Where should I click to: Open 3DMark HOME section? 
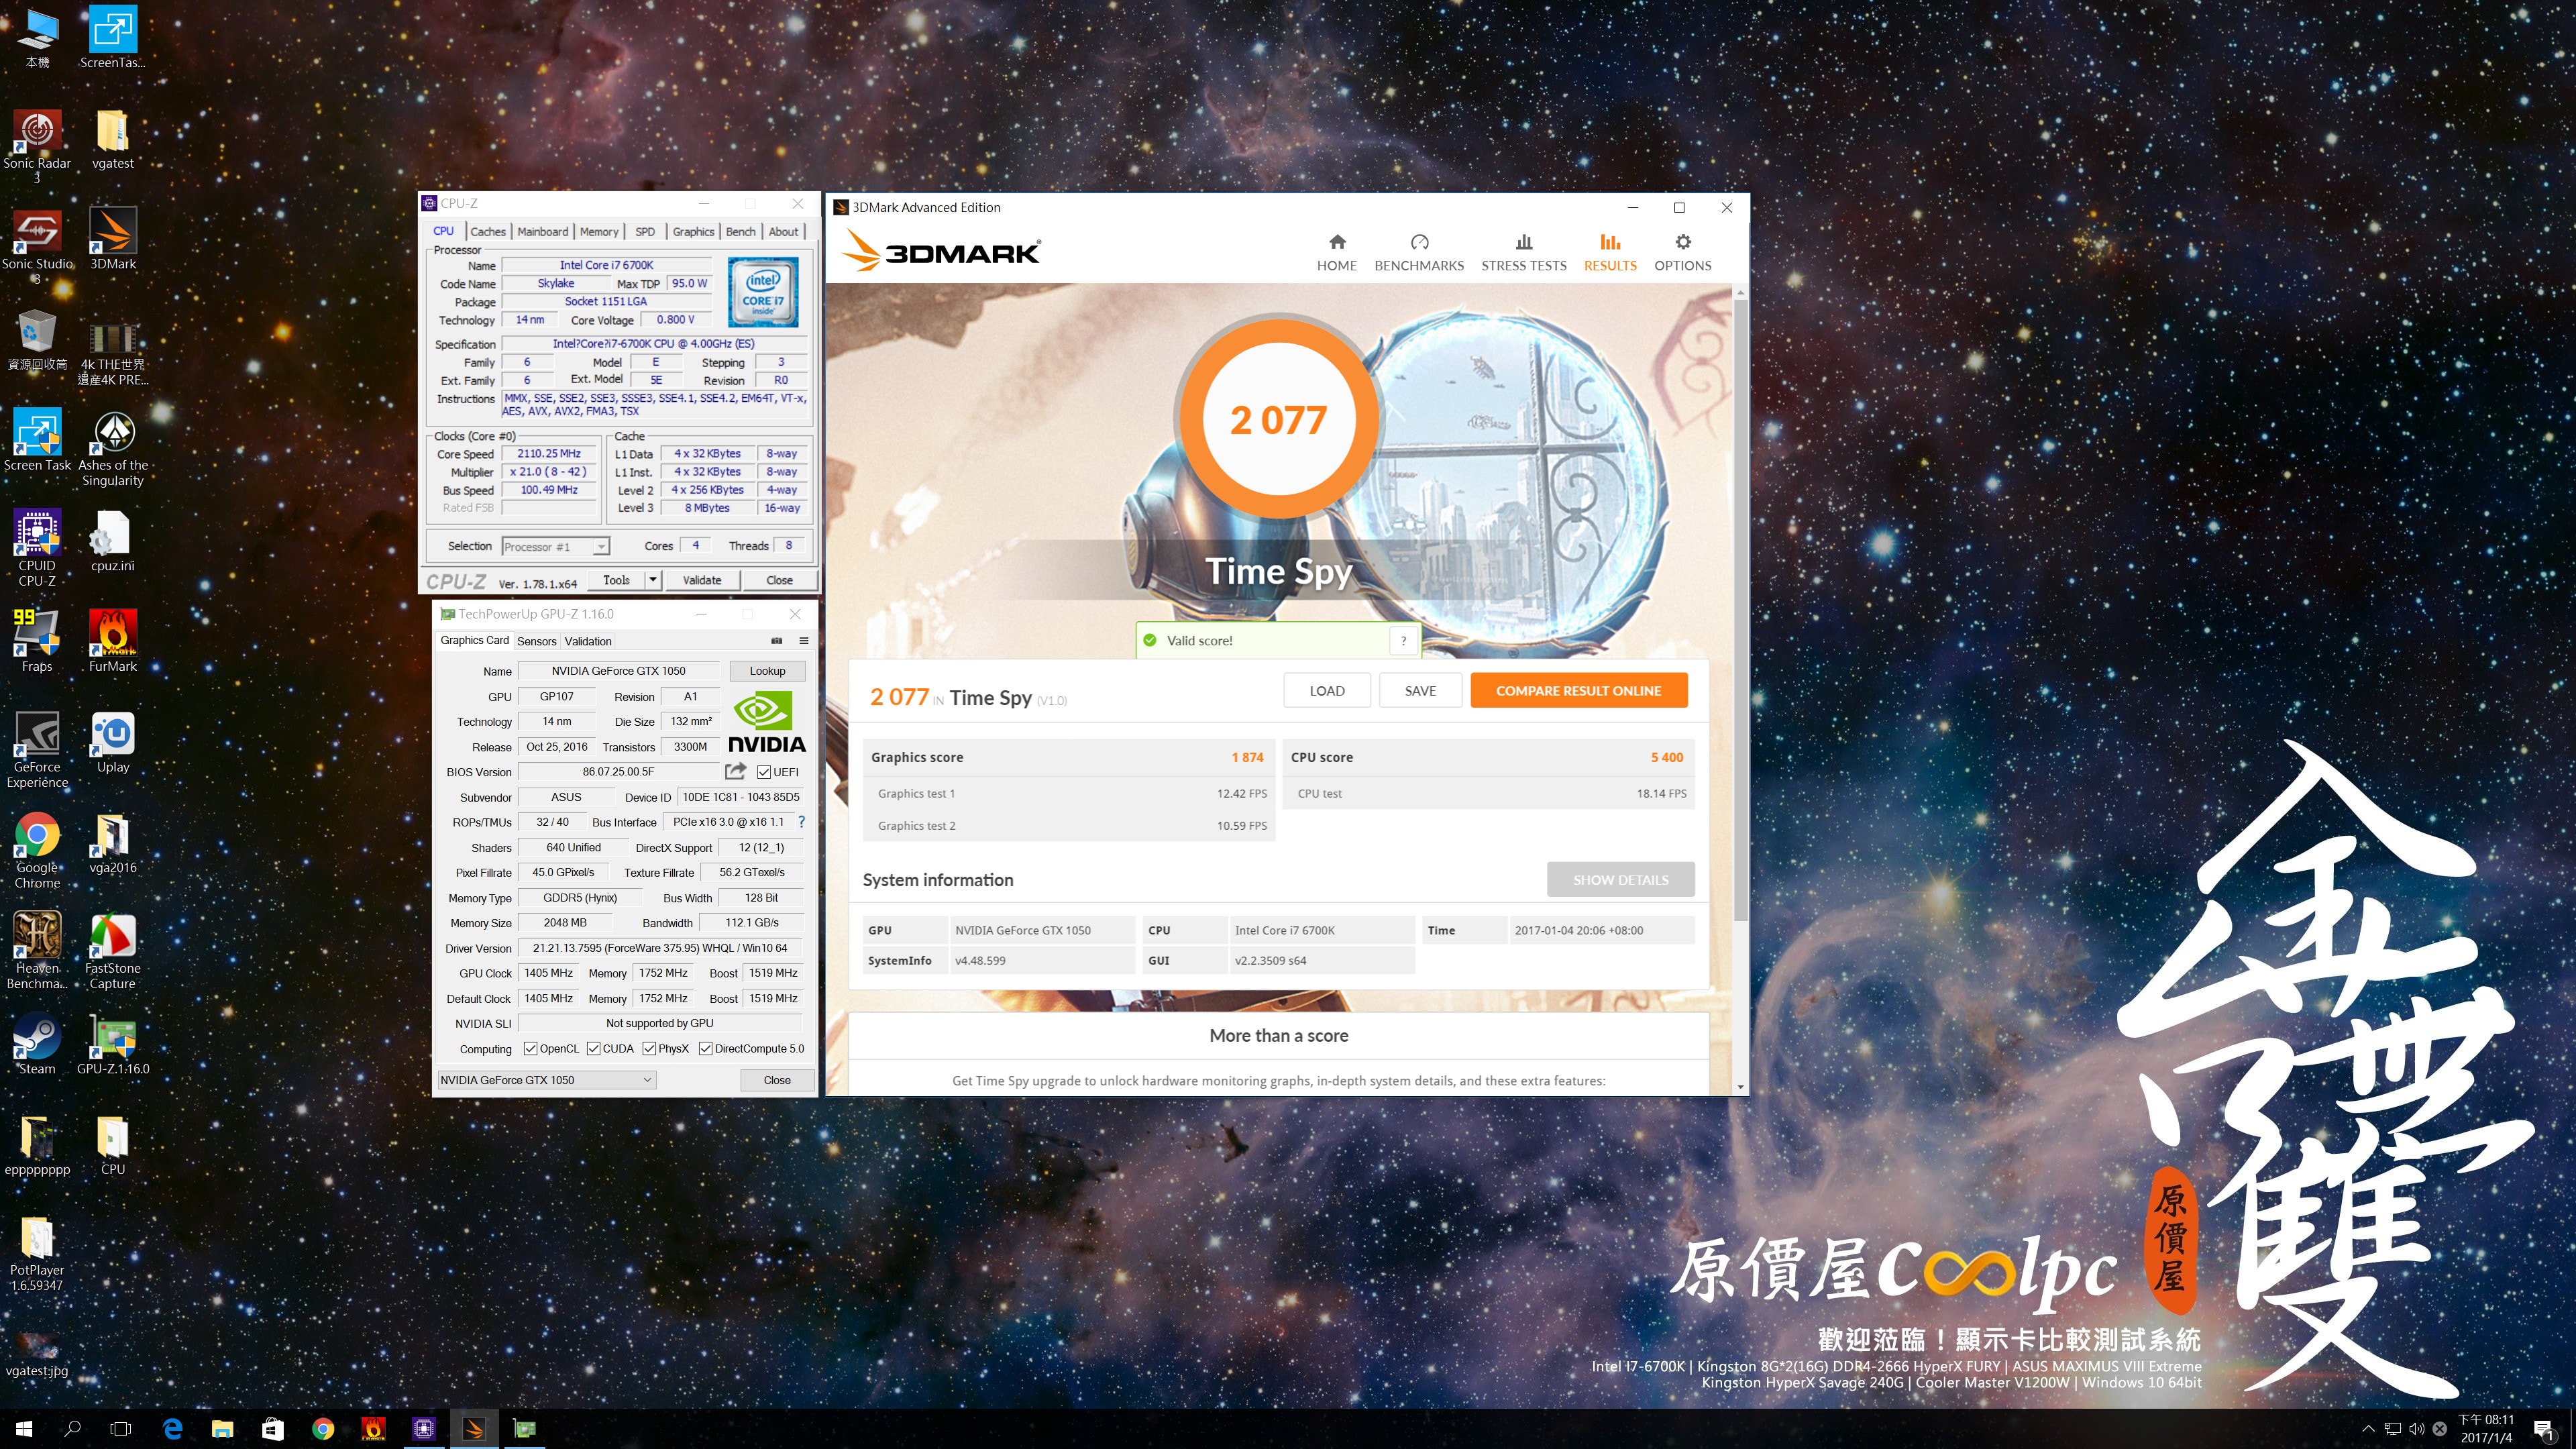pos(1336,252)
